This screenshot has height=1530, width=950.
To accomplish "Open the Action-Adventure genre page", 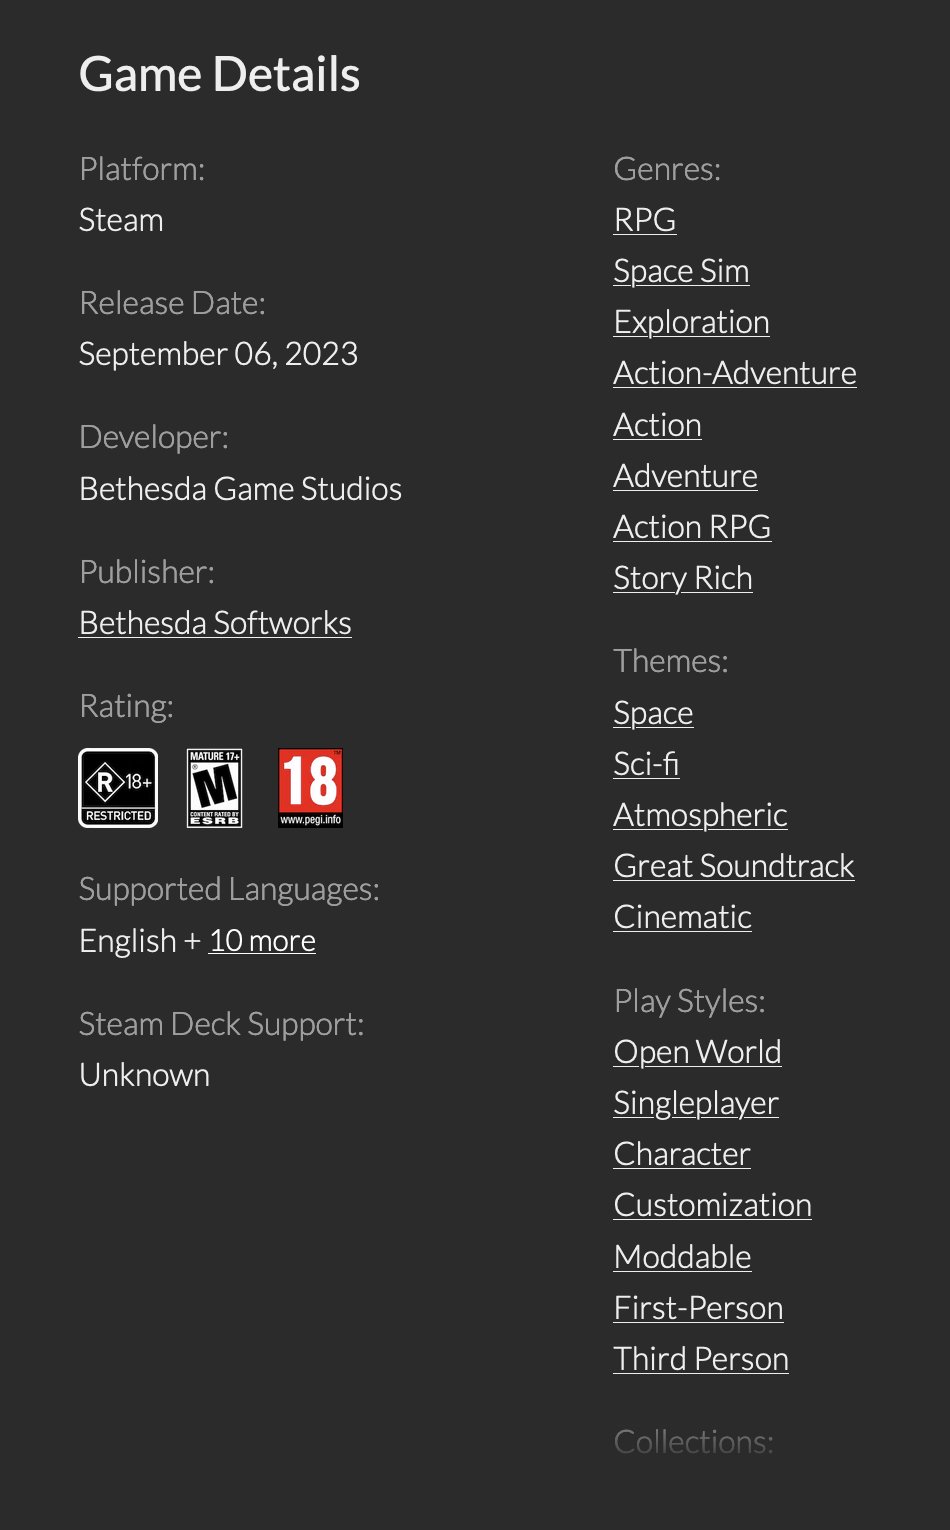I will pyautogui.click(x=734, y=372).
